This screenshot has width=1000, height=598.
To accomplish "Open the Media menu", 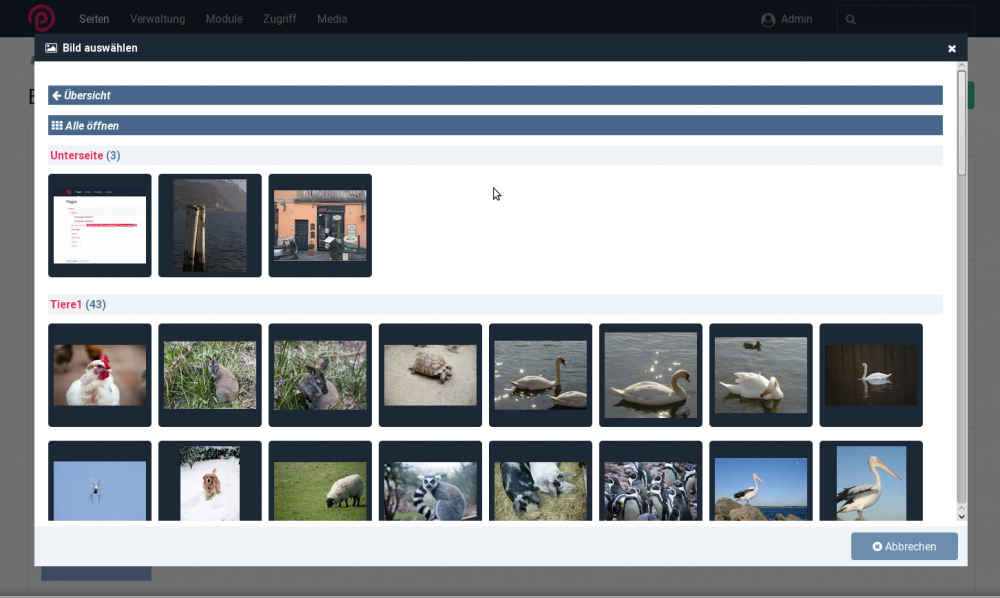I will point(332,19).
